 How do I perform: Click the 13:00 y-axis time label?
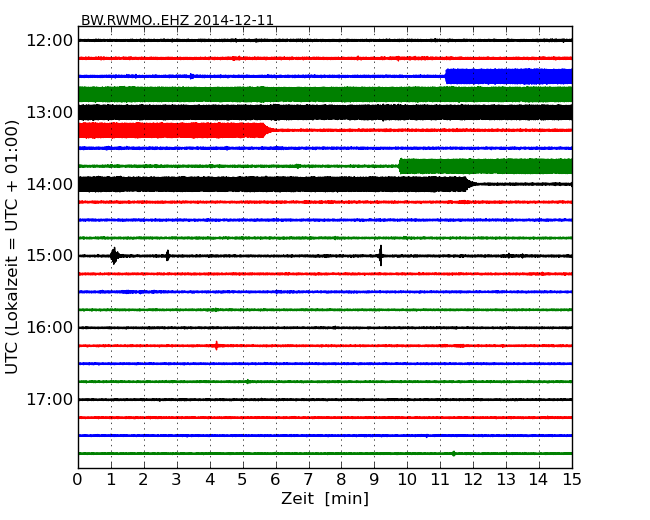coord(49,112)
